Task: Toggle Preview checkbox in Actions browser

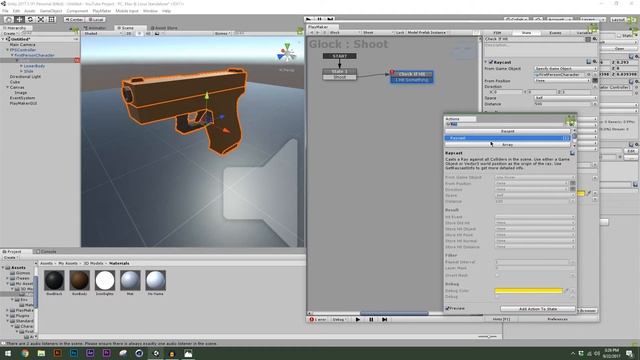Action: (x=447, y=309)
